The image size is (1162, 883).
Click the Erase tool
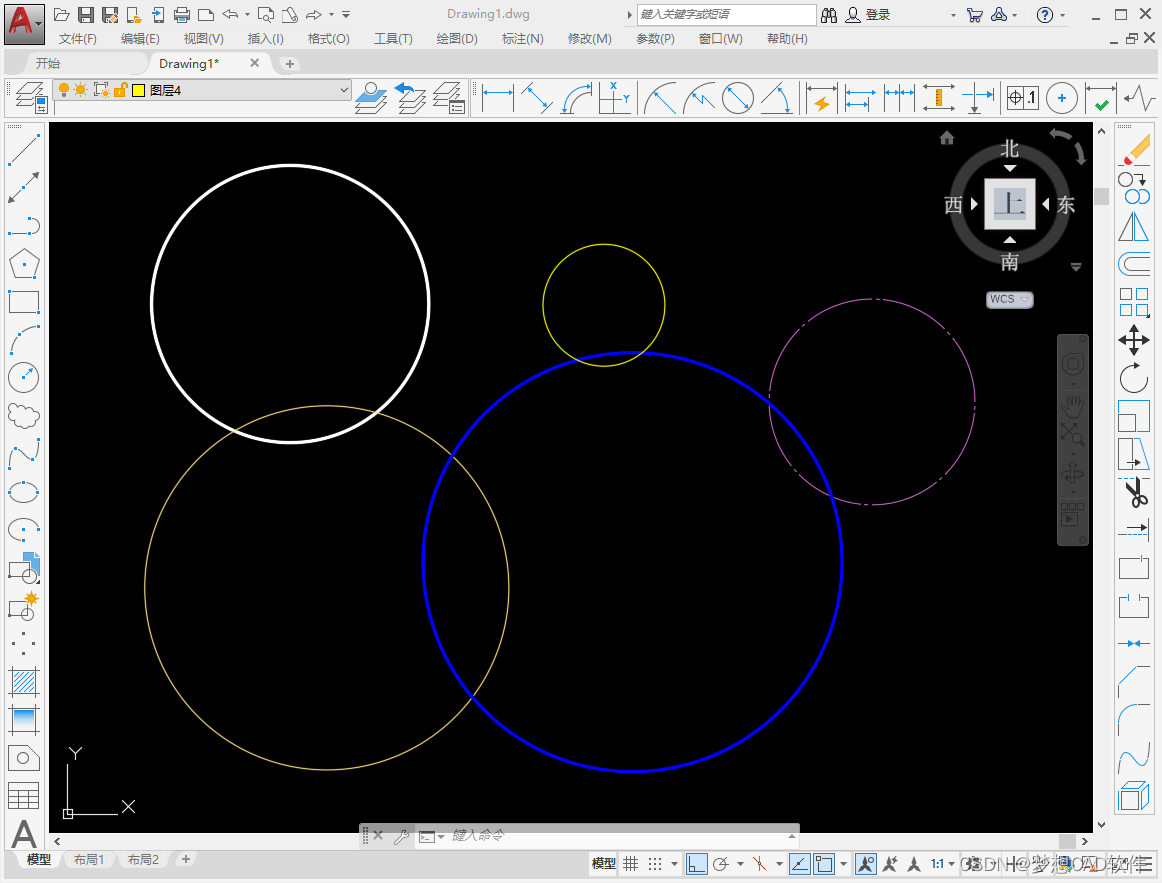click(x=1134, y=150)
